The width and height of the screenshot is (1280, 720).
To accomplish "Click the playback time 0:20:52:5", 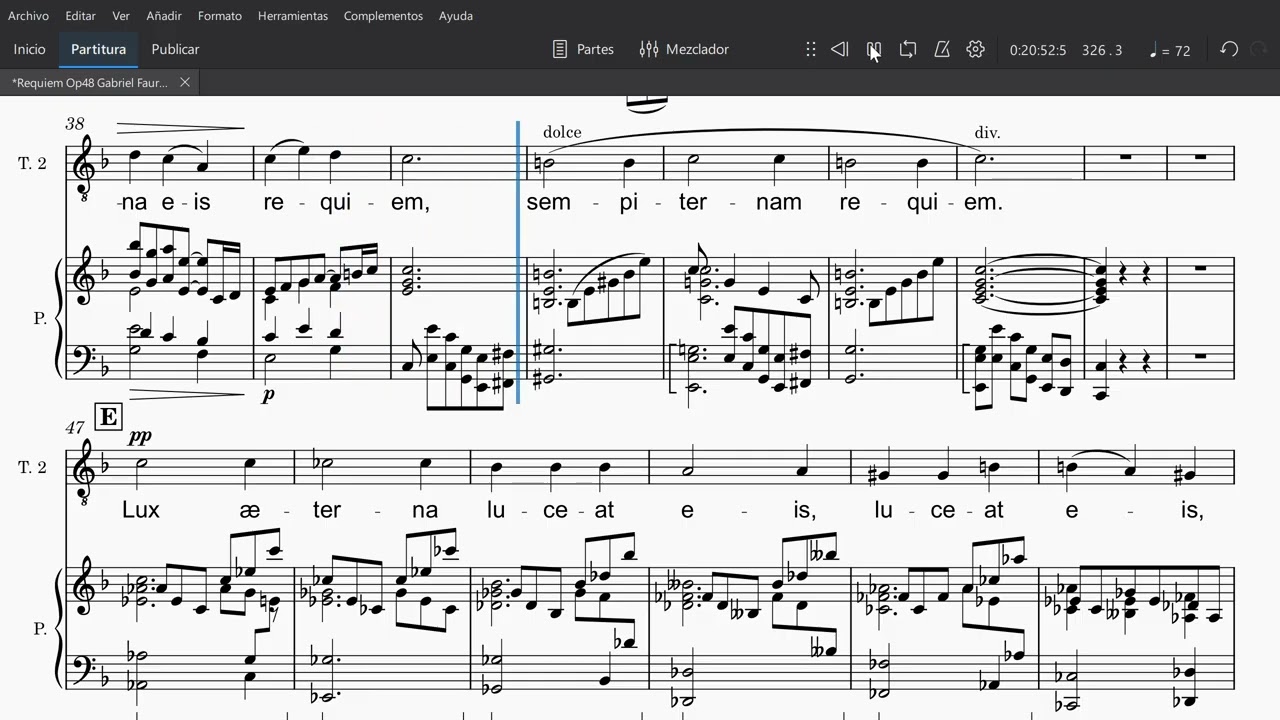I will 1038,50.
